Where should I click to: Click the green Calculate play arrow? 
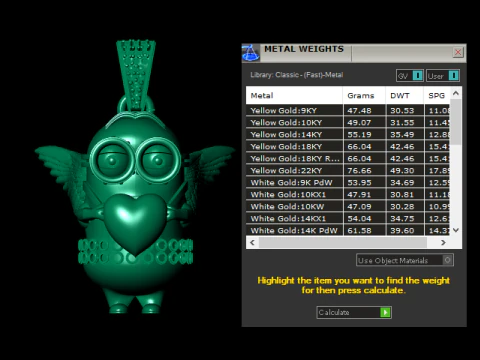(x=385, y=312)
